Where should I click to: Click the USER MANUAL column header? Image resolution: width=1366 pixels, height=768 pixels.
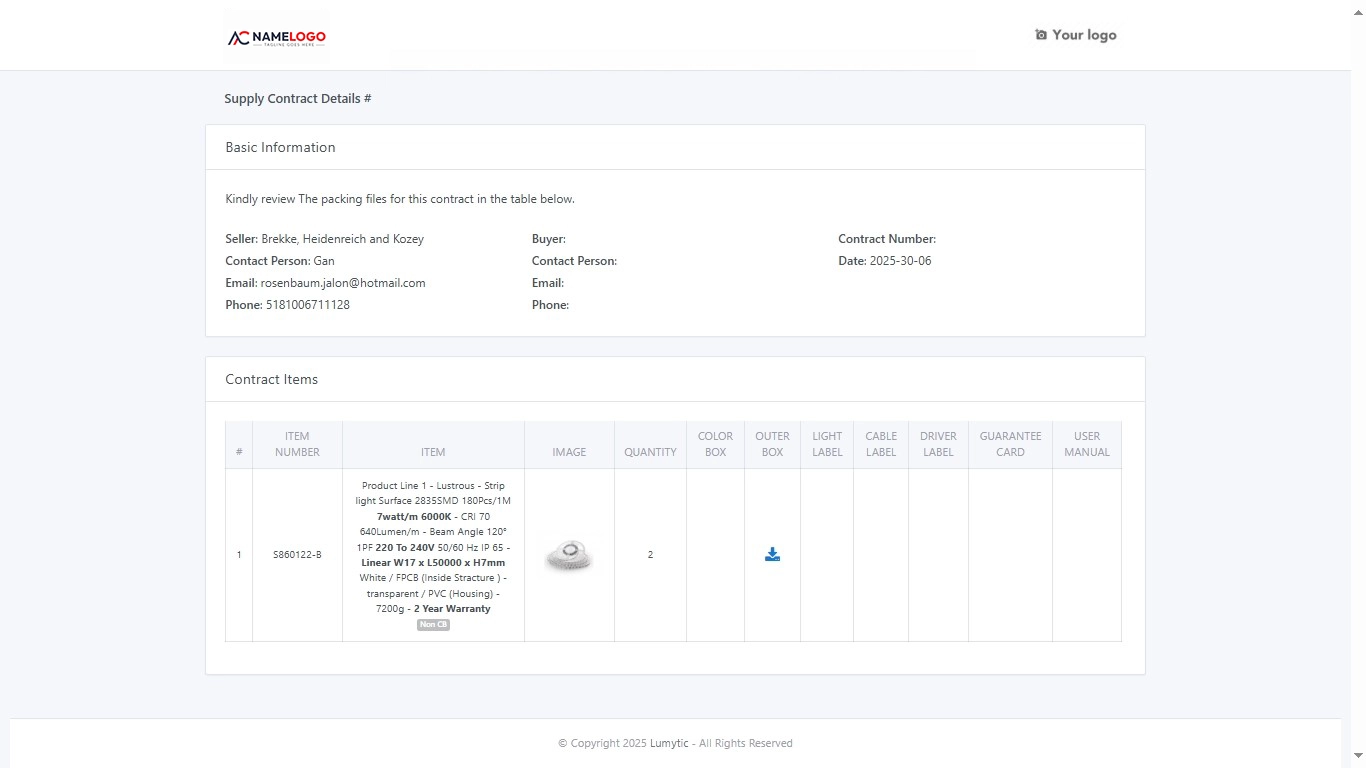(1087, 444)
